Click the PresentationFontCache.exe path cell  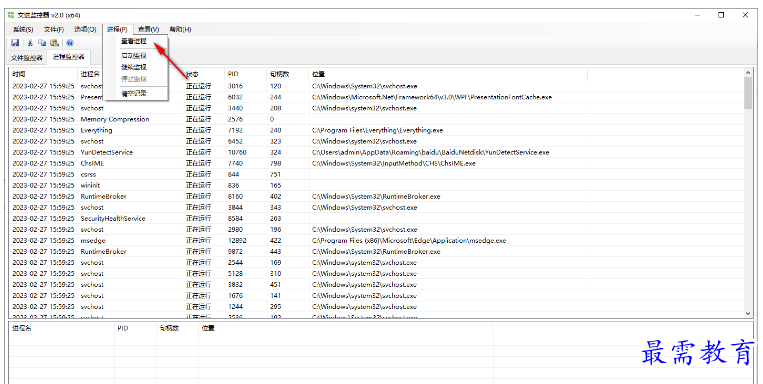pos(432,97)
